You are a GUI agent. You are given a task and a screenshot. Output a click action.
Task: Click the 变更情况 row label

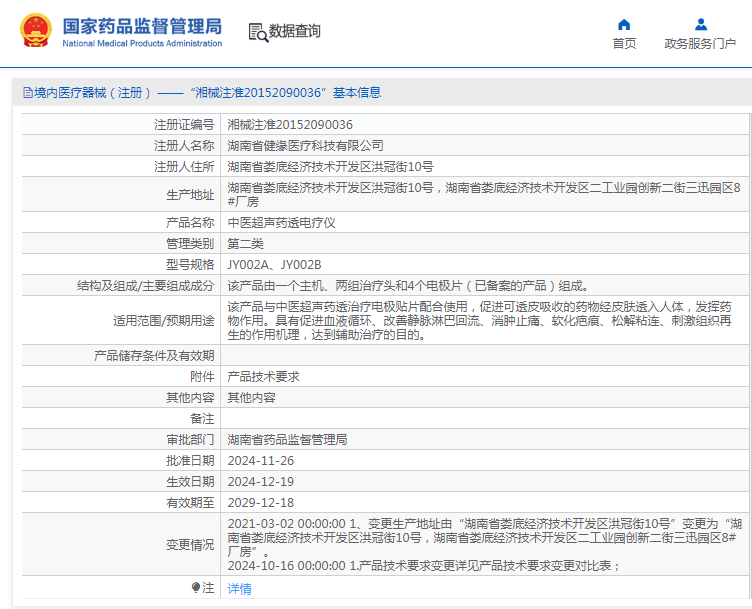click(190, 545)
